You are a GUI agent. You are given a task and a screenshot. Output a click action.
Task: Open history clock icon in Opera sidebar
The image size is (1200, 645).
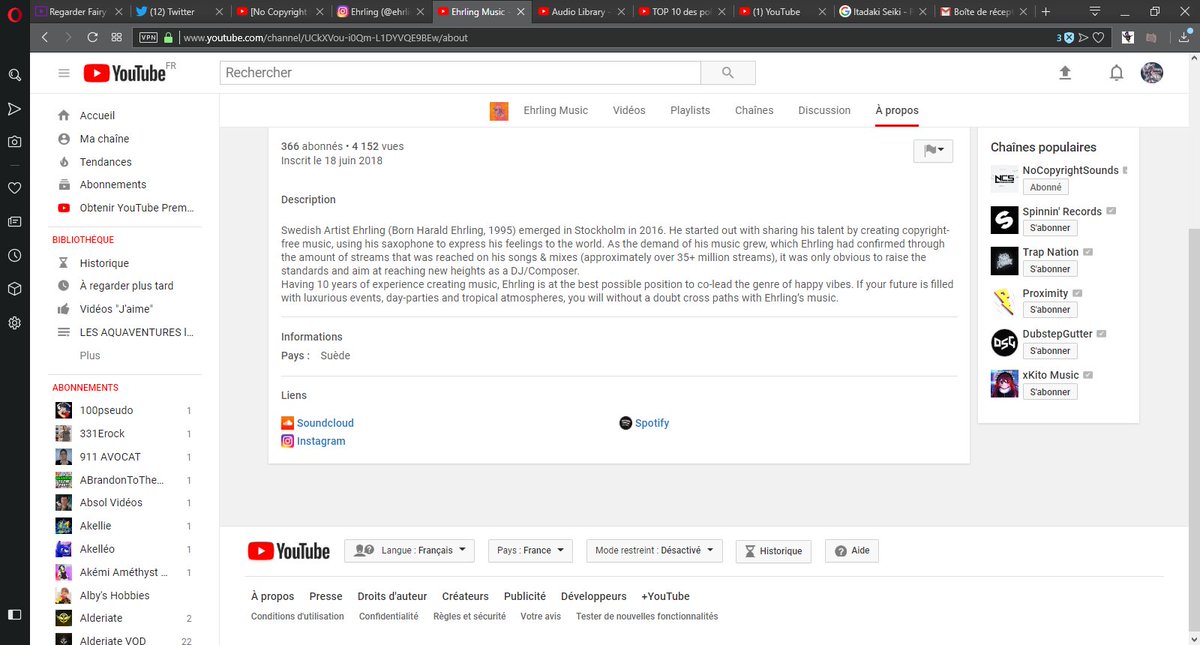tap(14, 255)
